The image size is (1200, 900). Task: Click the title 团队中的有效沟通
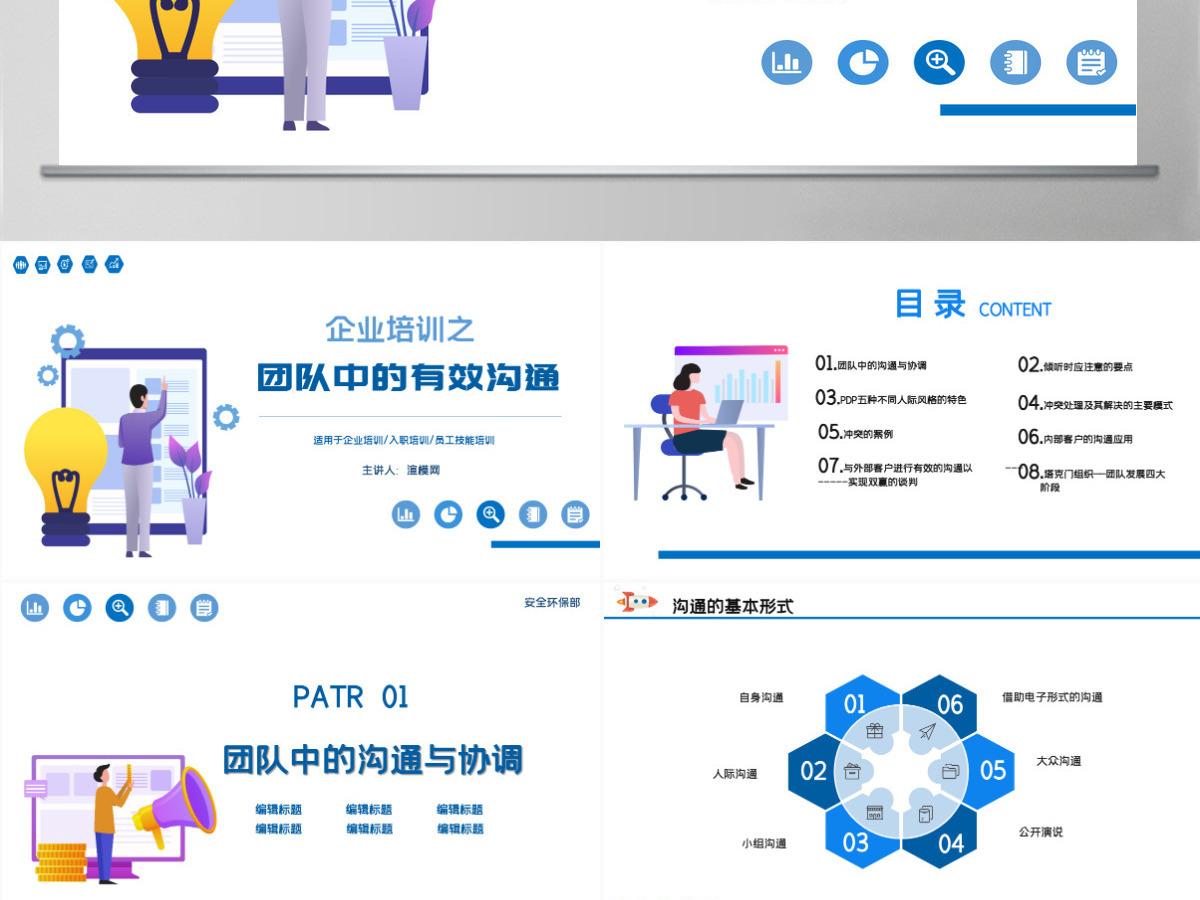408,378
